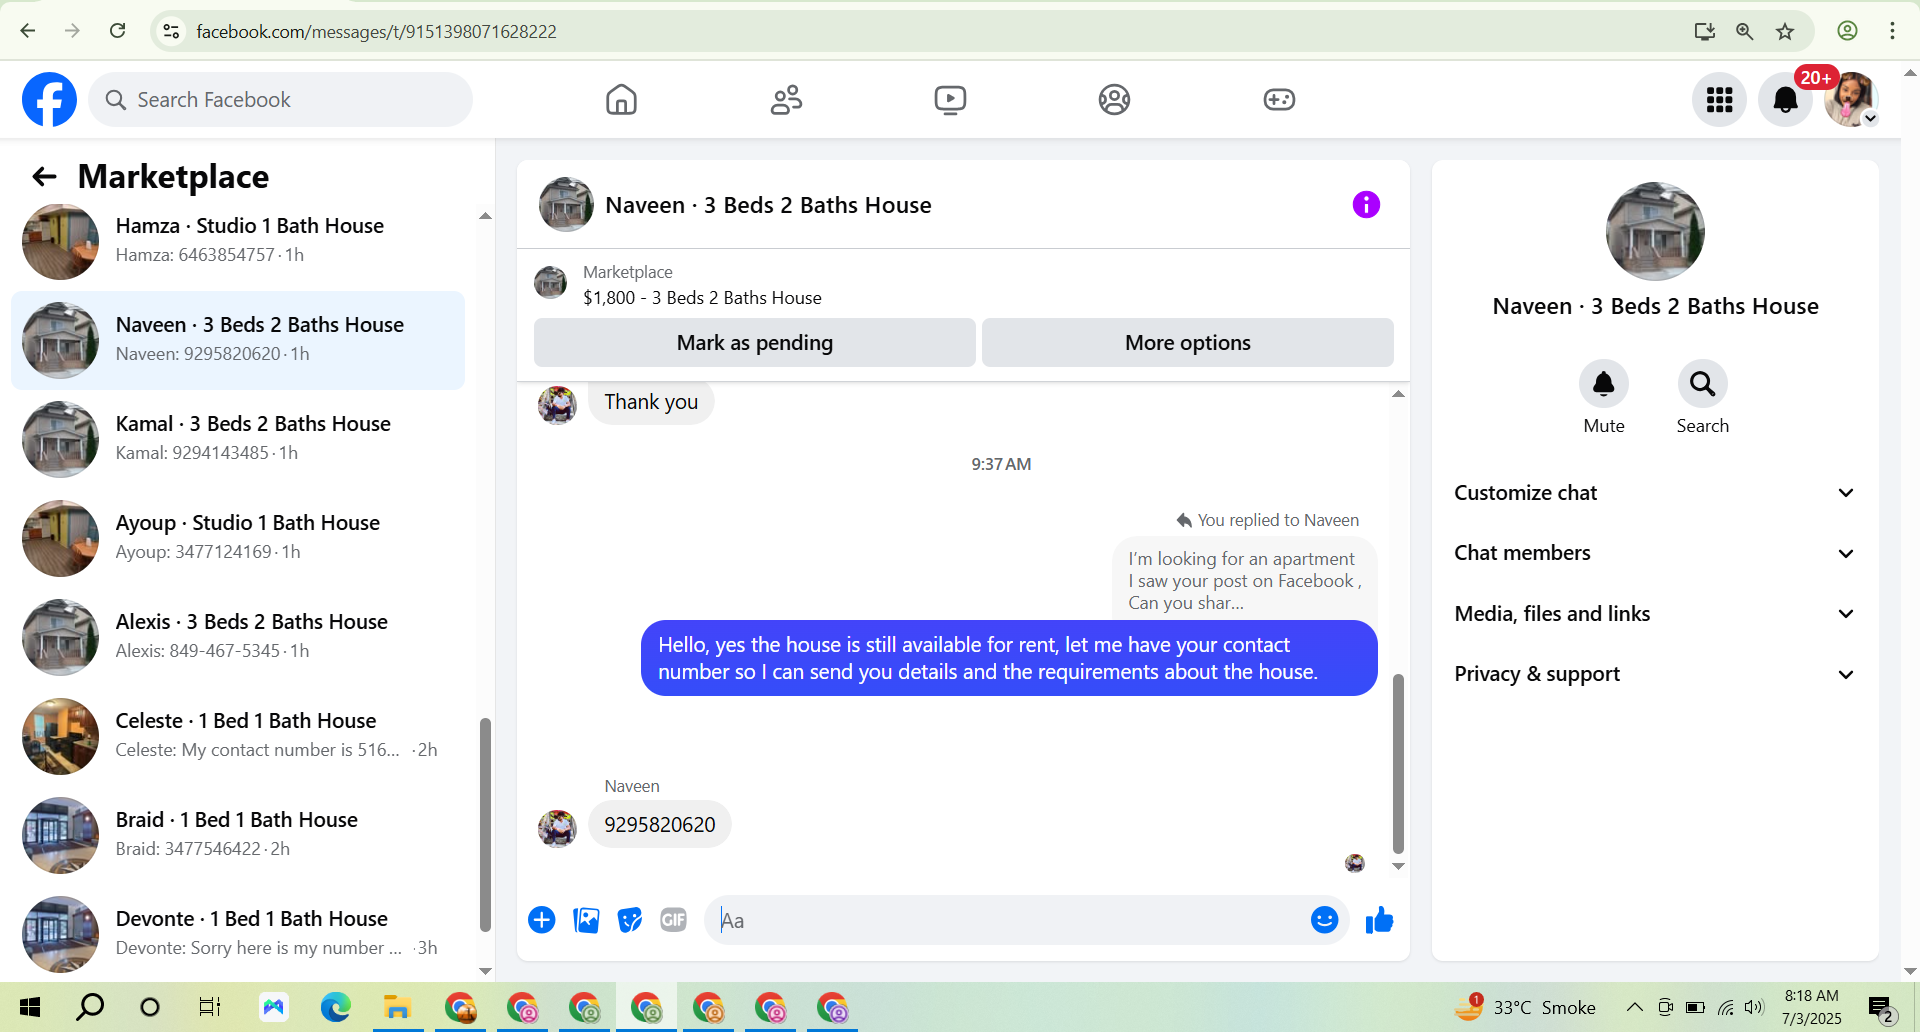Open the Friends icon in top navigation

pos(786,99)
